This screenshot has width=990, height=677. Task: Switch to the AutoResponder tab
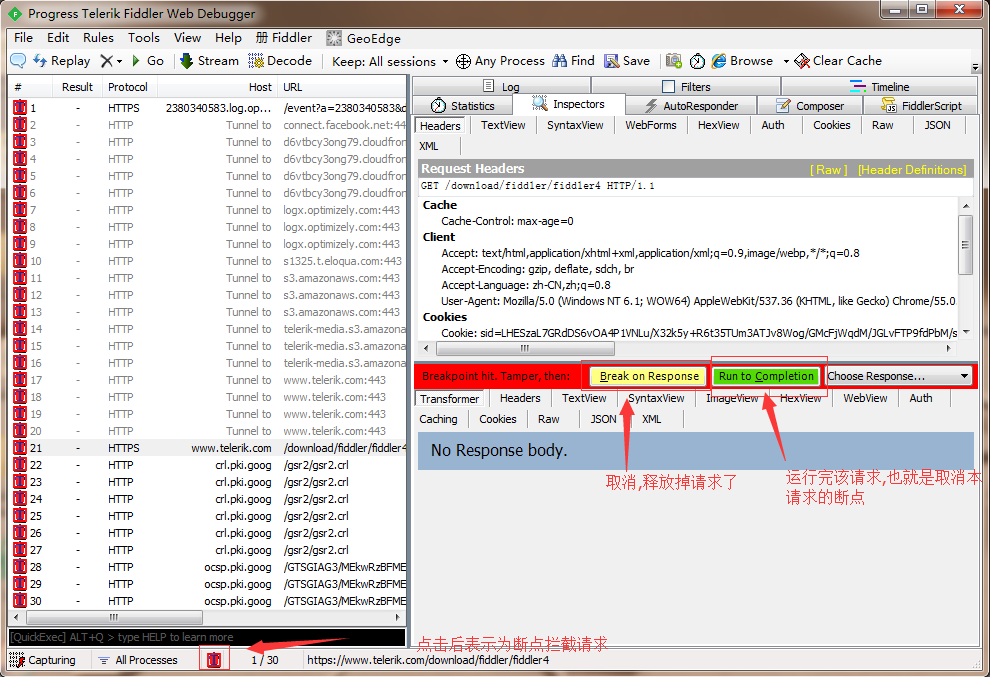click(691, 105)
